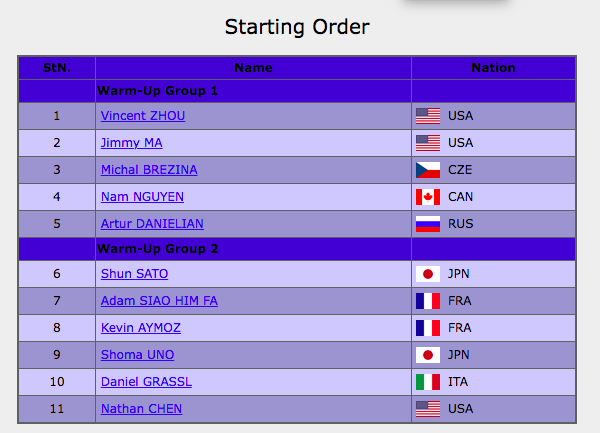Click the USA flag beside Vincent ZHOU
The image size is (600, 433).
(428, 116)
